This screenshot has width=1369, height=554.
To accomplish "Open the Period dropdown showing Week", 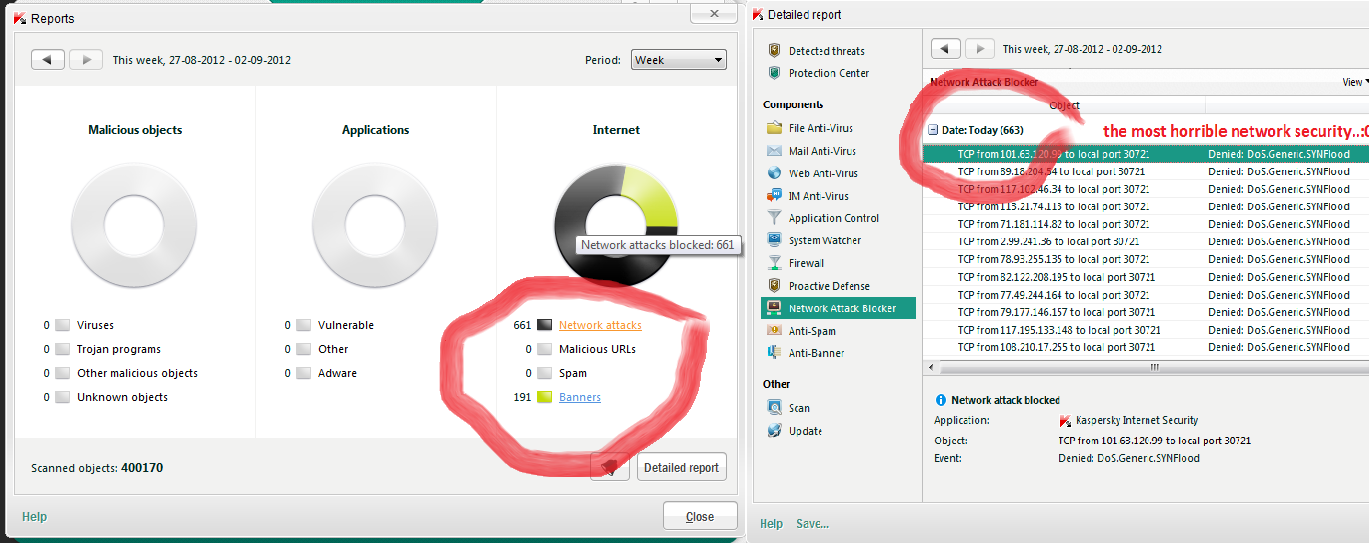I will coord(679,60).
